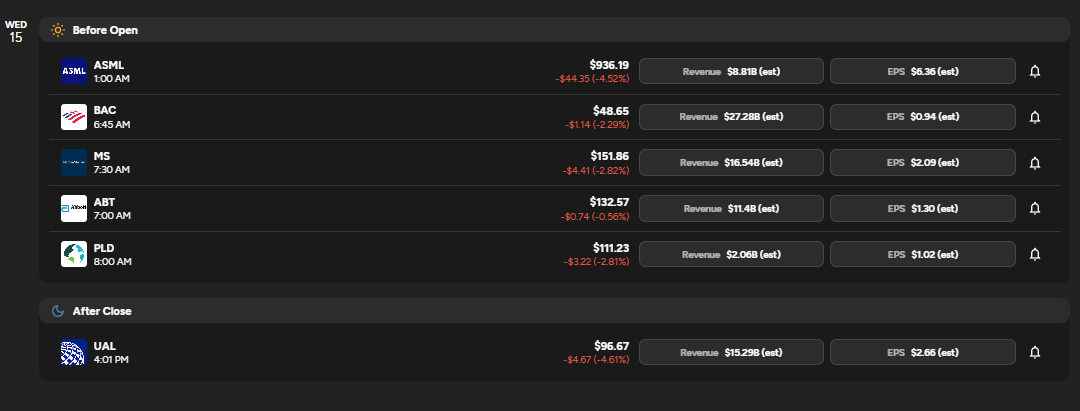This screenshot has width=1080, height=411.
Task: Set the bell alert for ABT
Action: coord(1035,208)
